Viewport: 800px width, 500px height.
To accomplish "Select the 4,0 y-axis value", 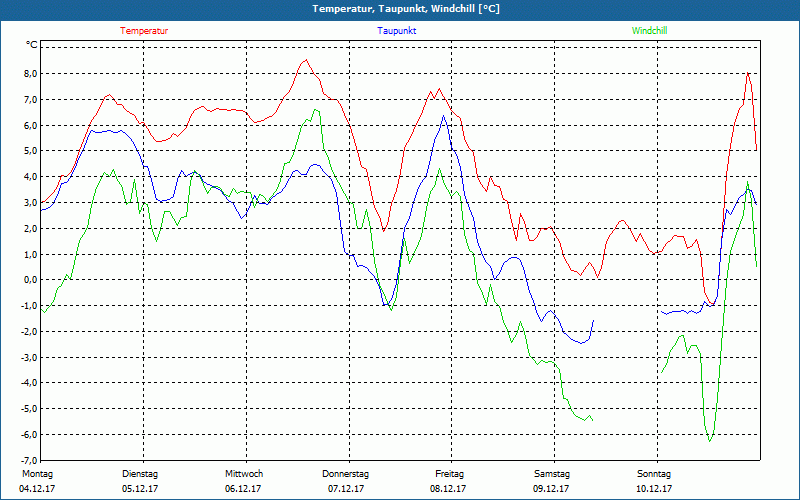I will point(31,177).
